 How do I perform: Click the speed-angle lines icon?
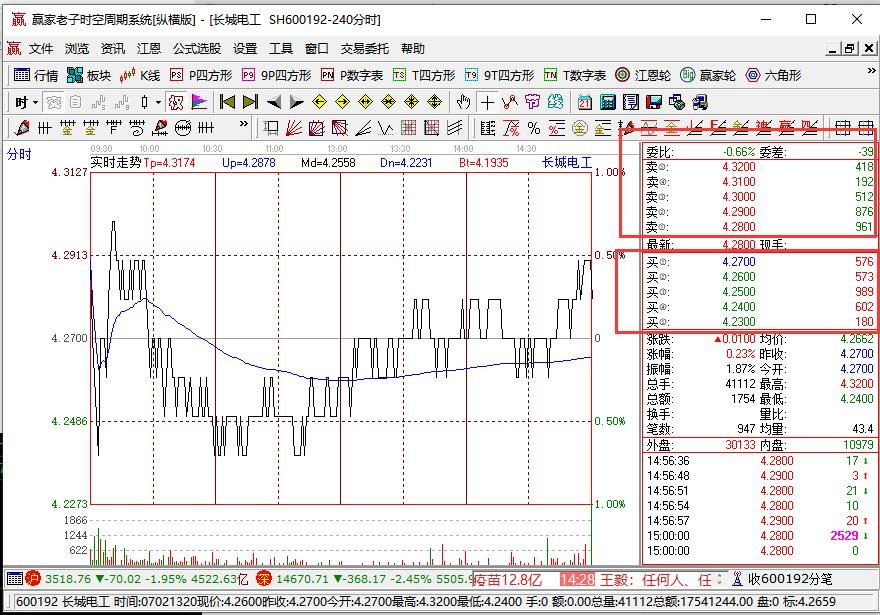click(363, 128)
